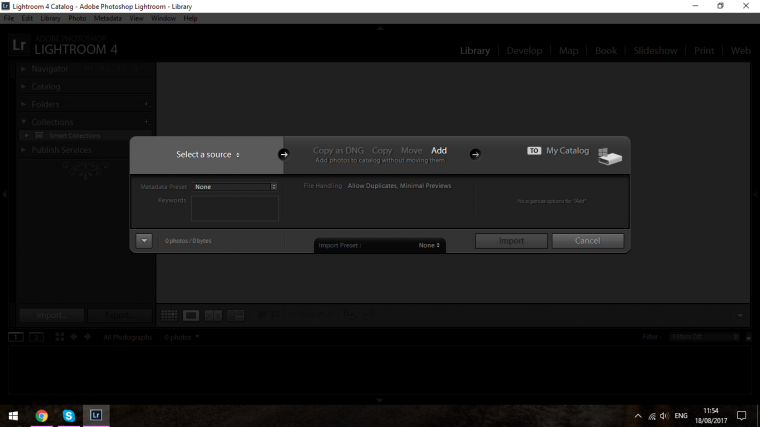Click the Lightroom taskbar icon
Viewport: 760px width, 427px height.
click(x=96, y=415)
